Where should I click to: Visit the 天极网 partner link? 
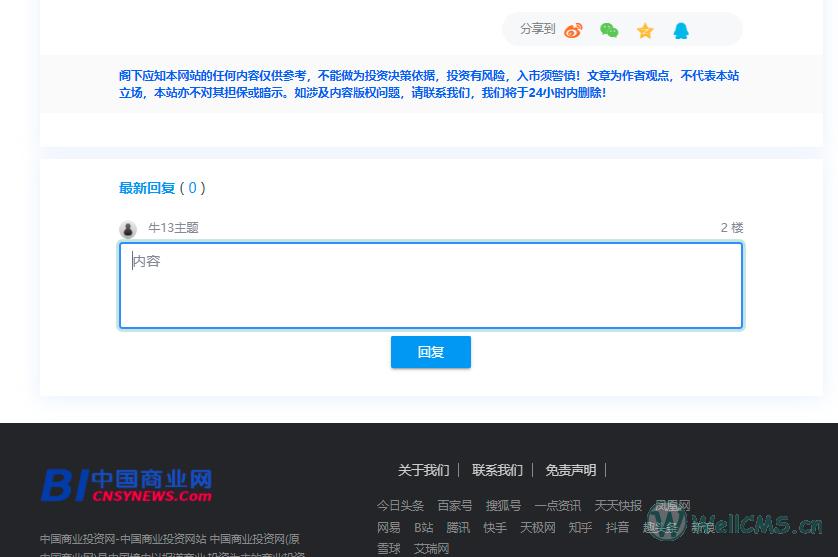point(538,528)
